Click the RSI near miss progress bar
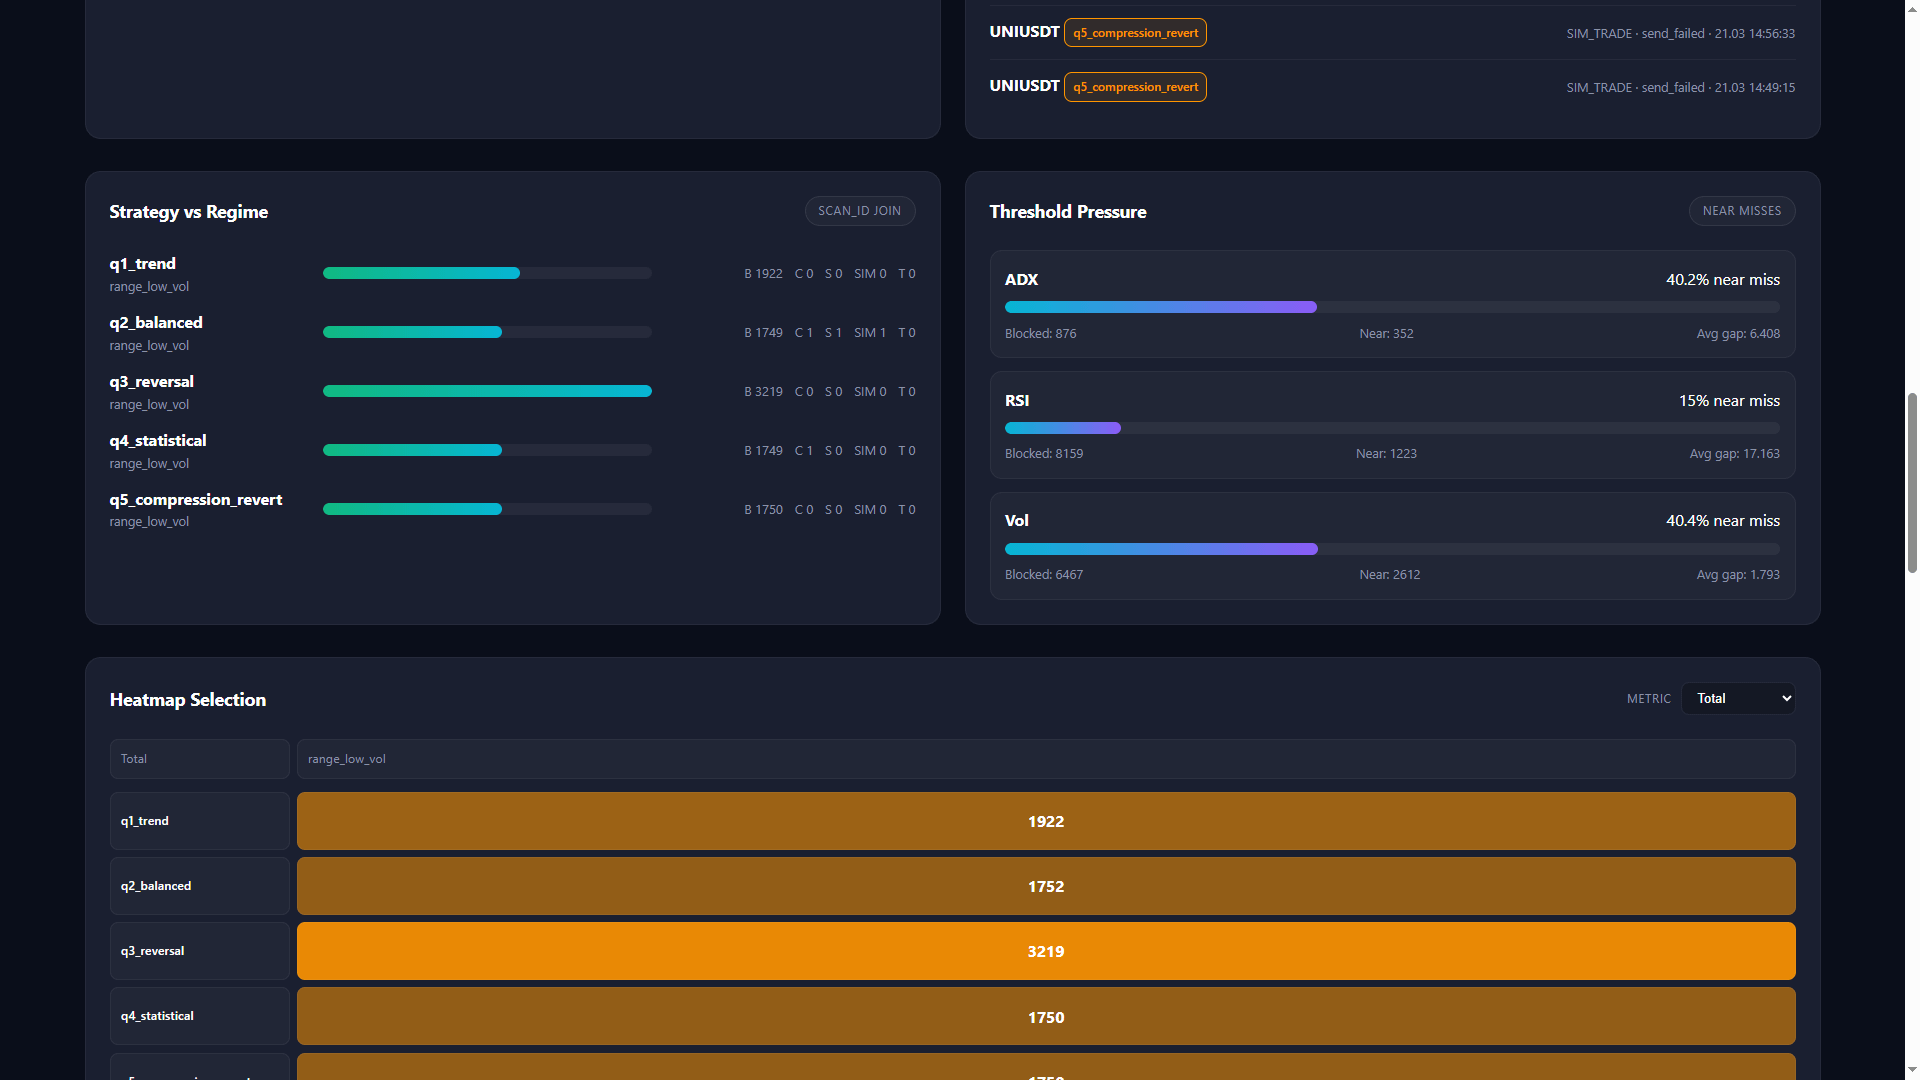The height and width of the screenshot is (1080, 1920). [1391, 428]
